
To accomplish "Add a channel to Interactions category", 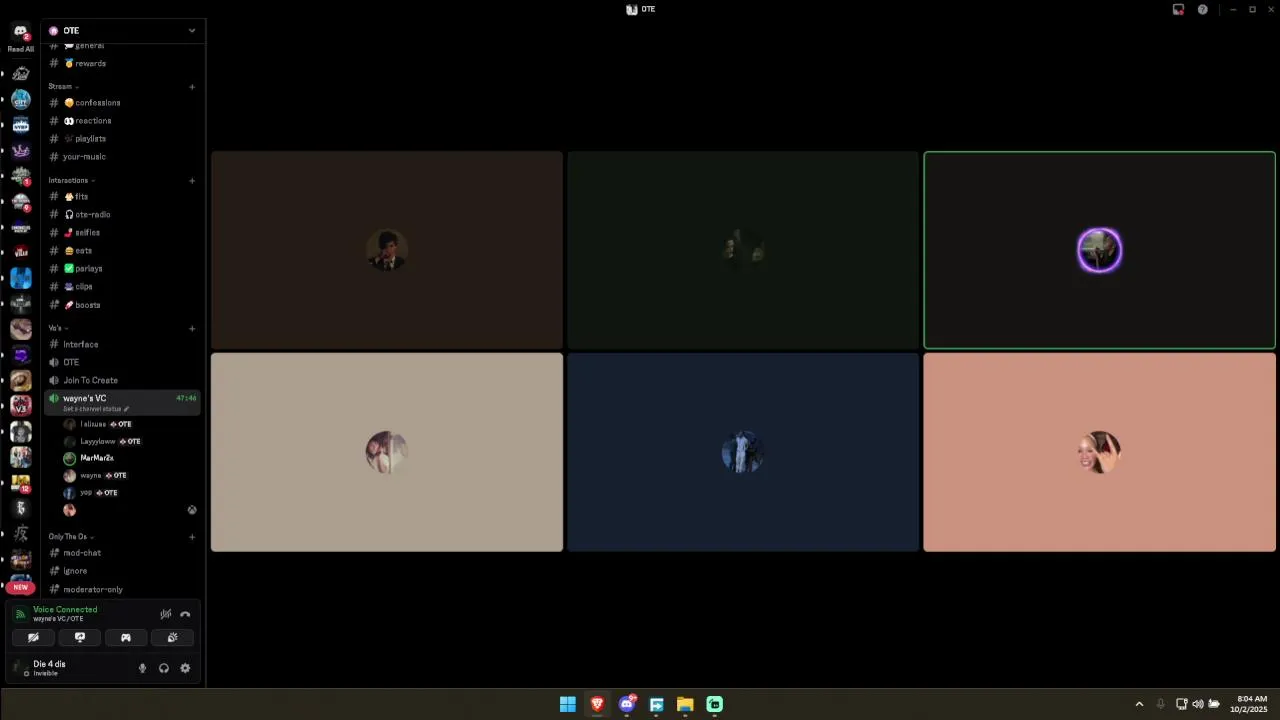I will click(192, 181).
